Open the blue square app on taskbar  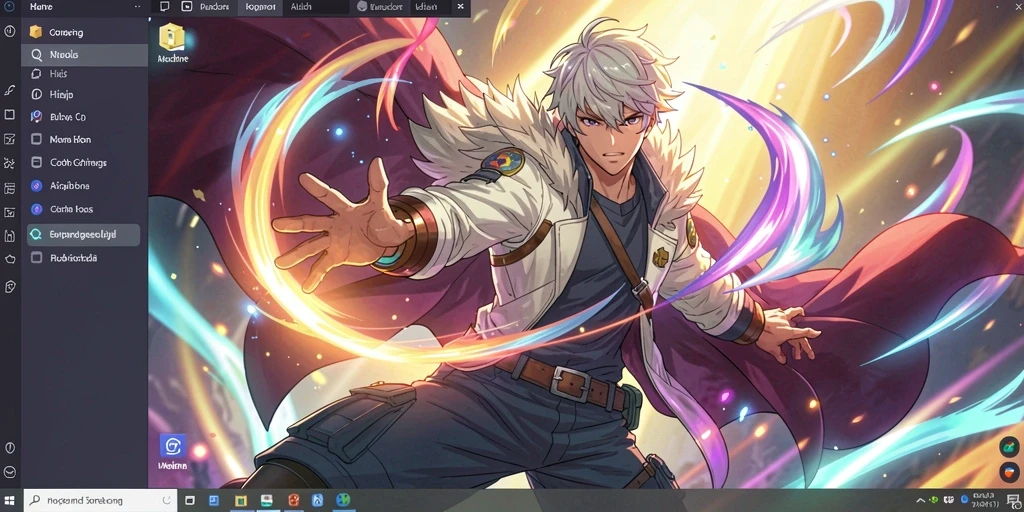[x=214, y=501]
